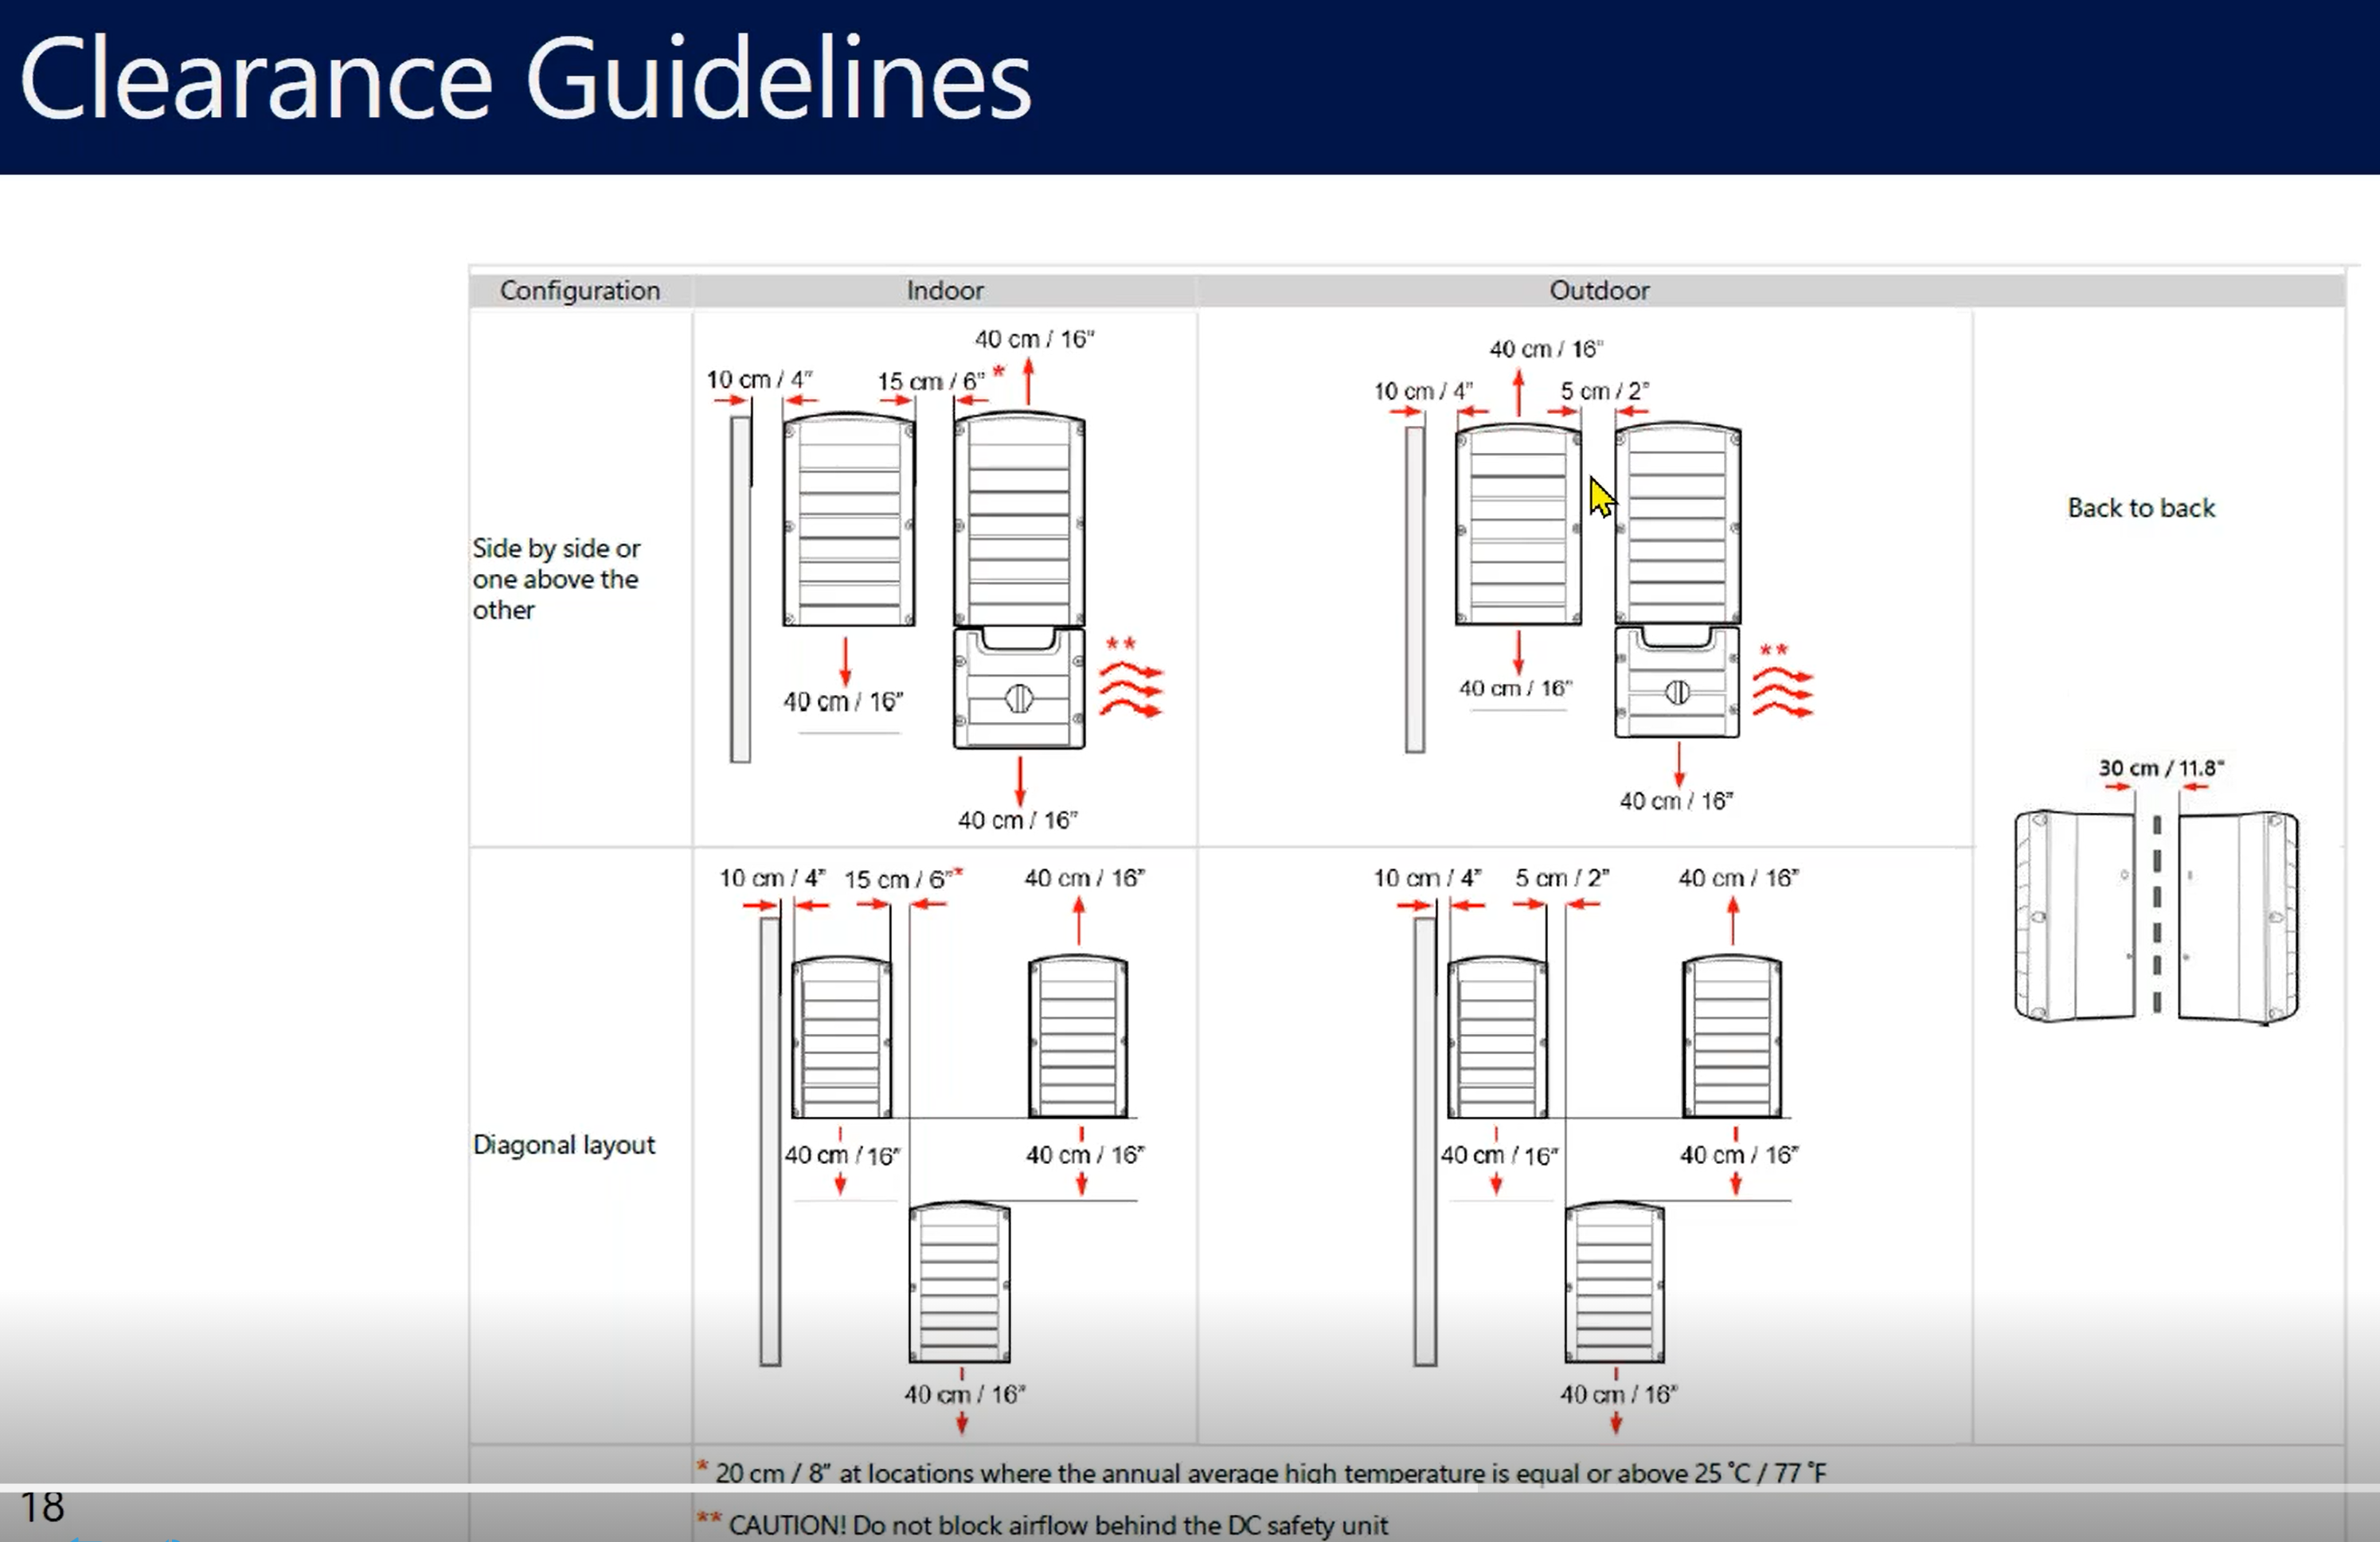
Task: Click the outdoor DC safety unit drawing
Action: pyautogui.click(x=1677, y=682)
